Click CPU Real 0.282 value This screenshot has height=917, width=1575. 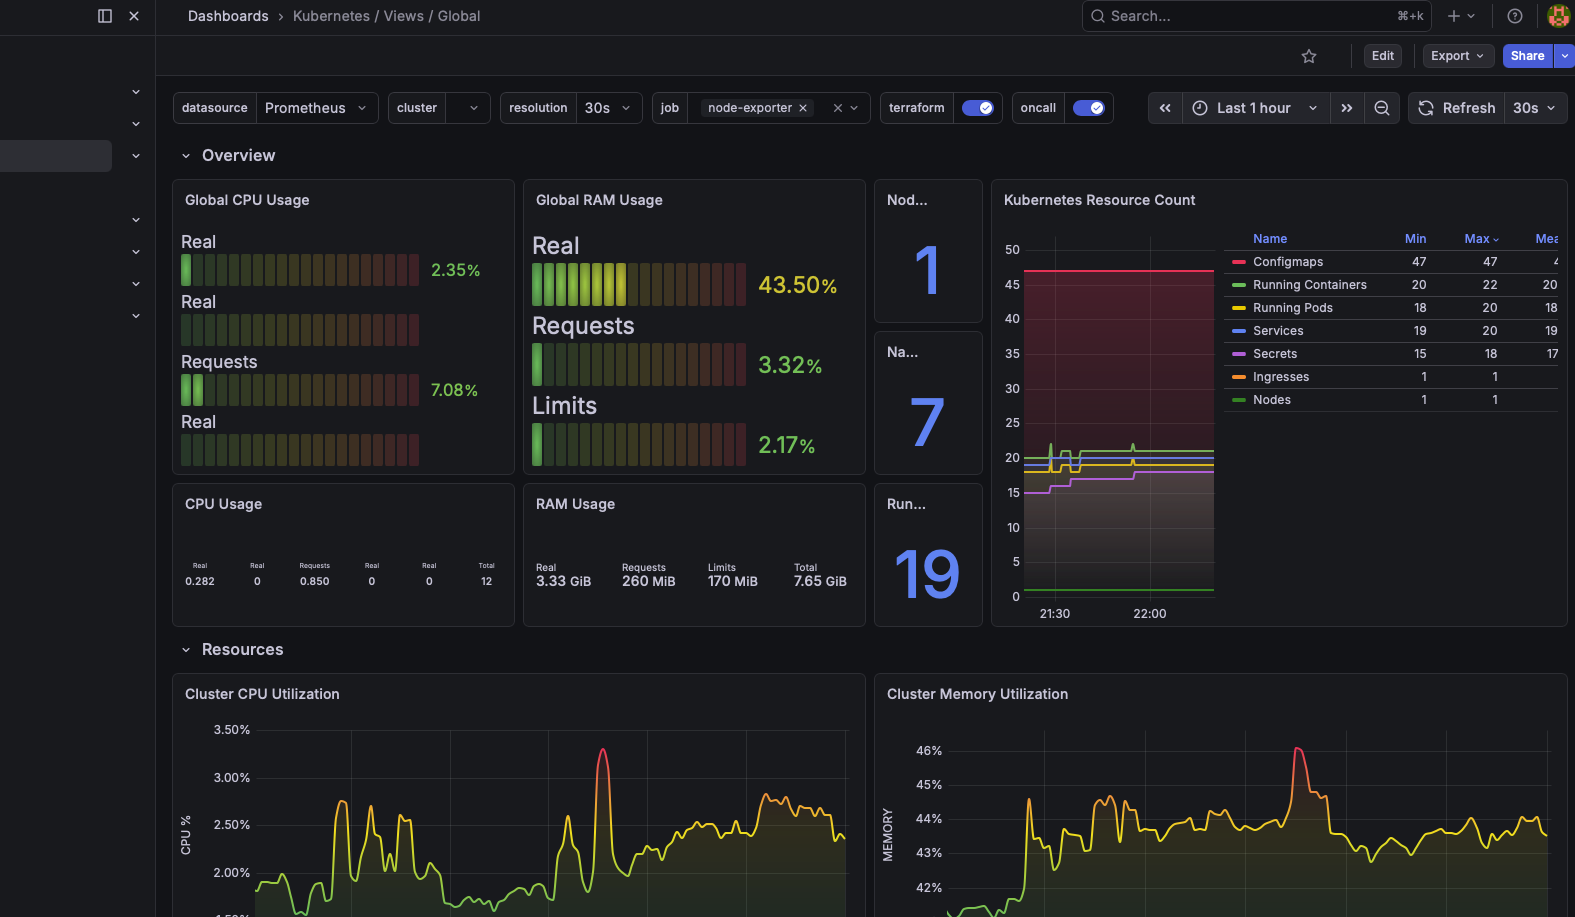(x=200, y=581)
